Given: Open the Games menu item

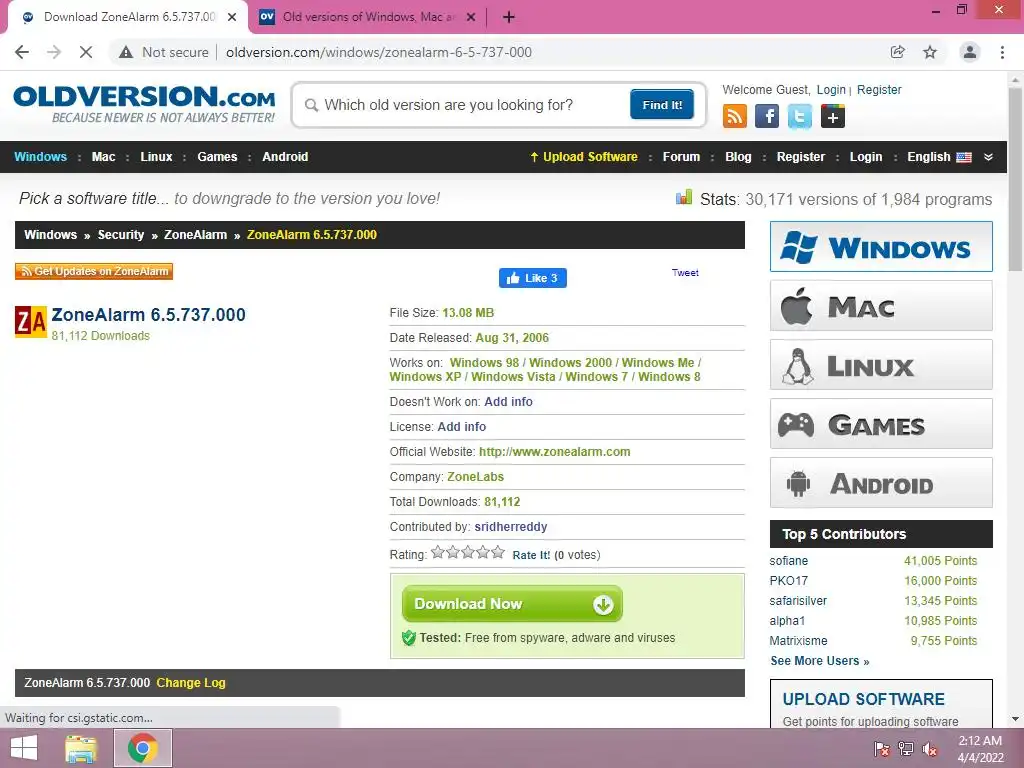Looking at the screenshot, I should click(217, 157).
